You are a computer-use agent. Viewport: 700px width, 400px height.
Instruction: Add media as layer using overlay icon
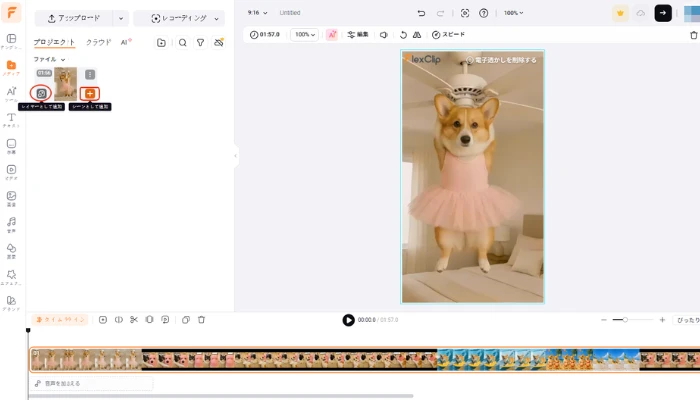click(41, 93)
